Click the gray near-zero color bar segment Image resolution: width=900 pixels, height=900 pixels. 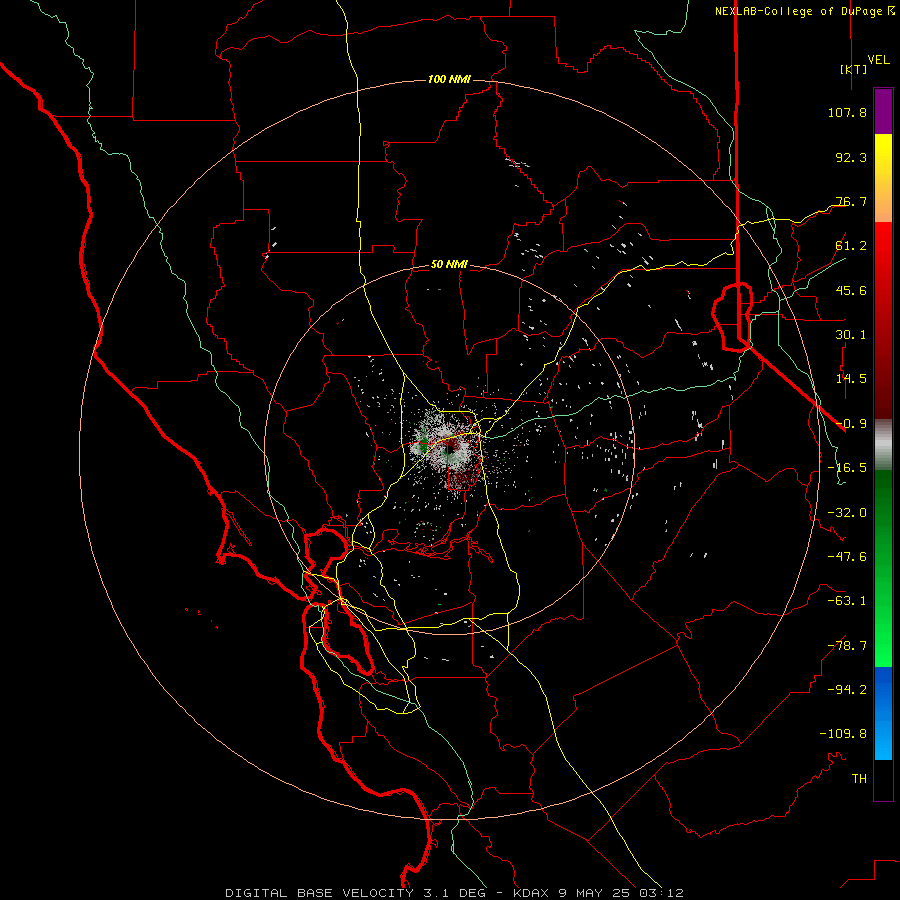883,445
